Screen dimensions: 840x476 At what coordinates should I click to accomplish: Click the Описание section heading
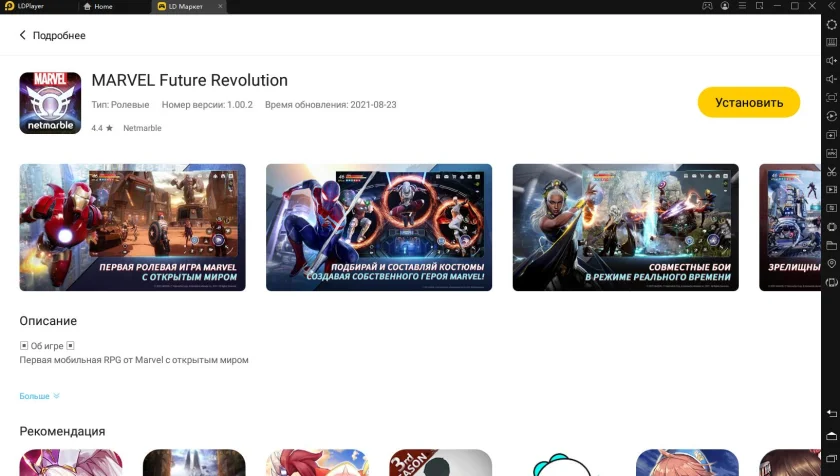(x=48, y=321)
